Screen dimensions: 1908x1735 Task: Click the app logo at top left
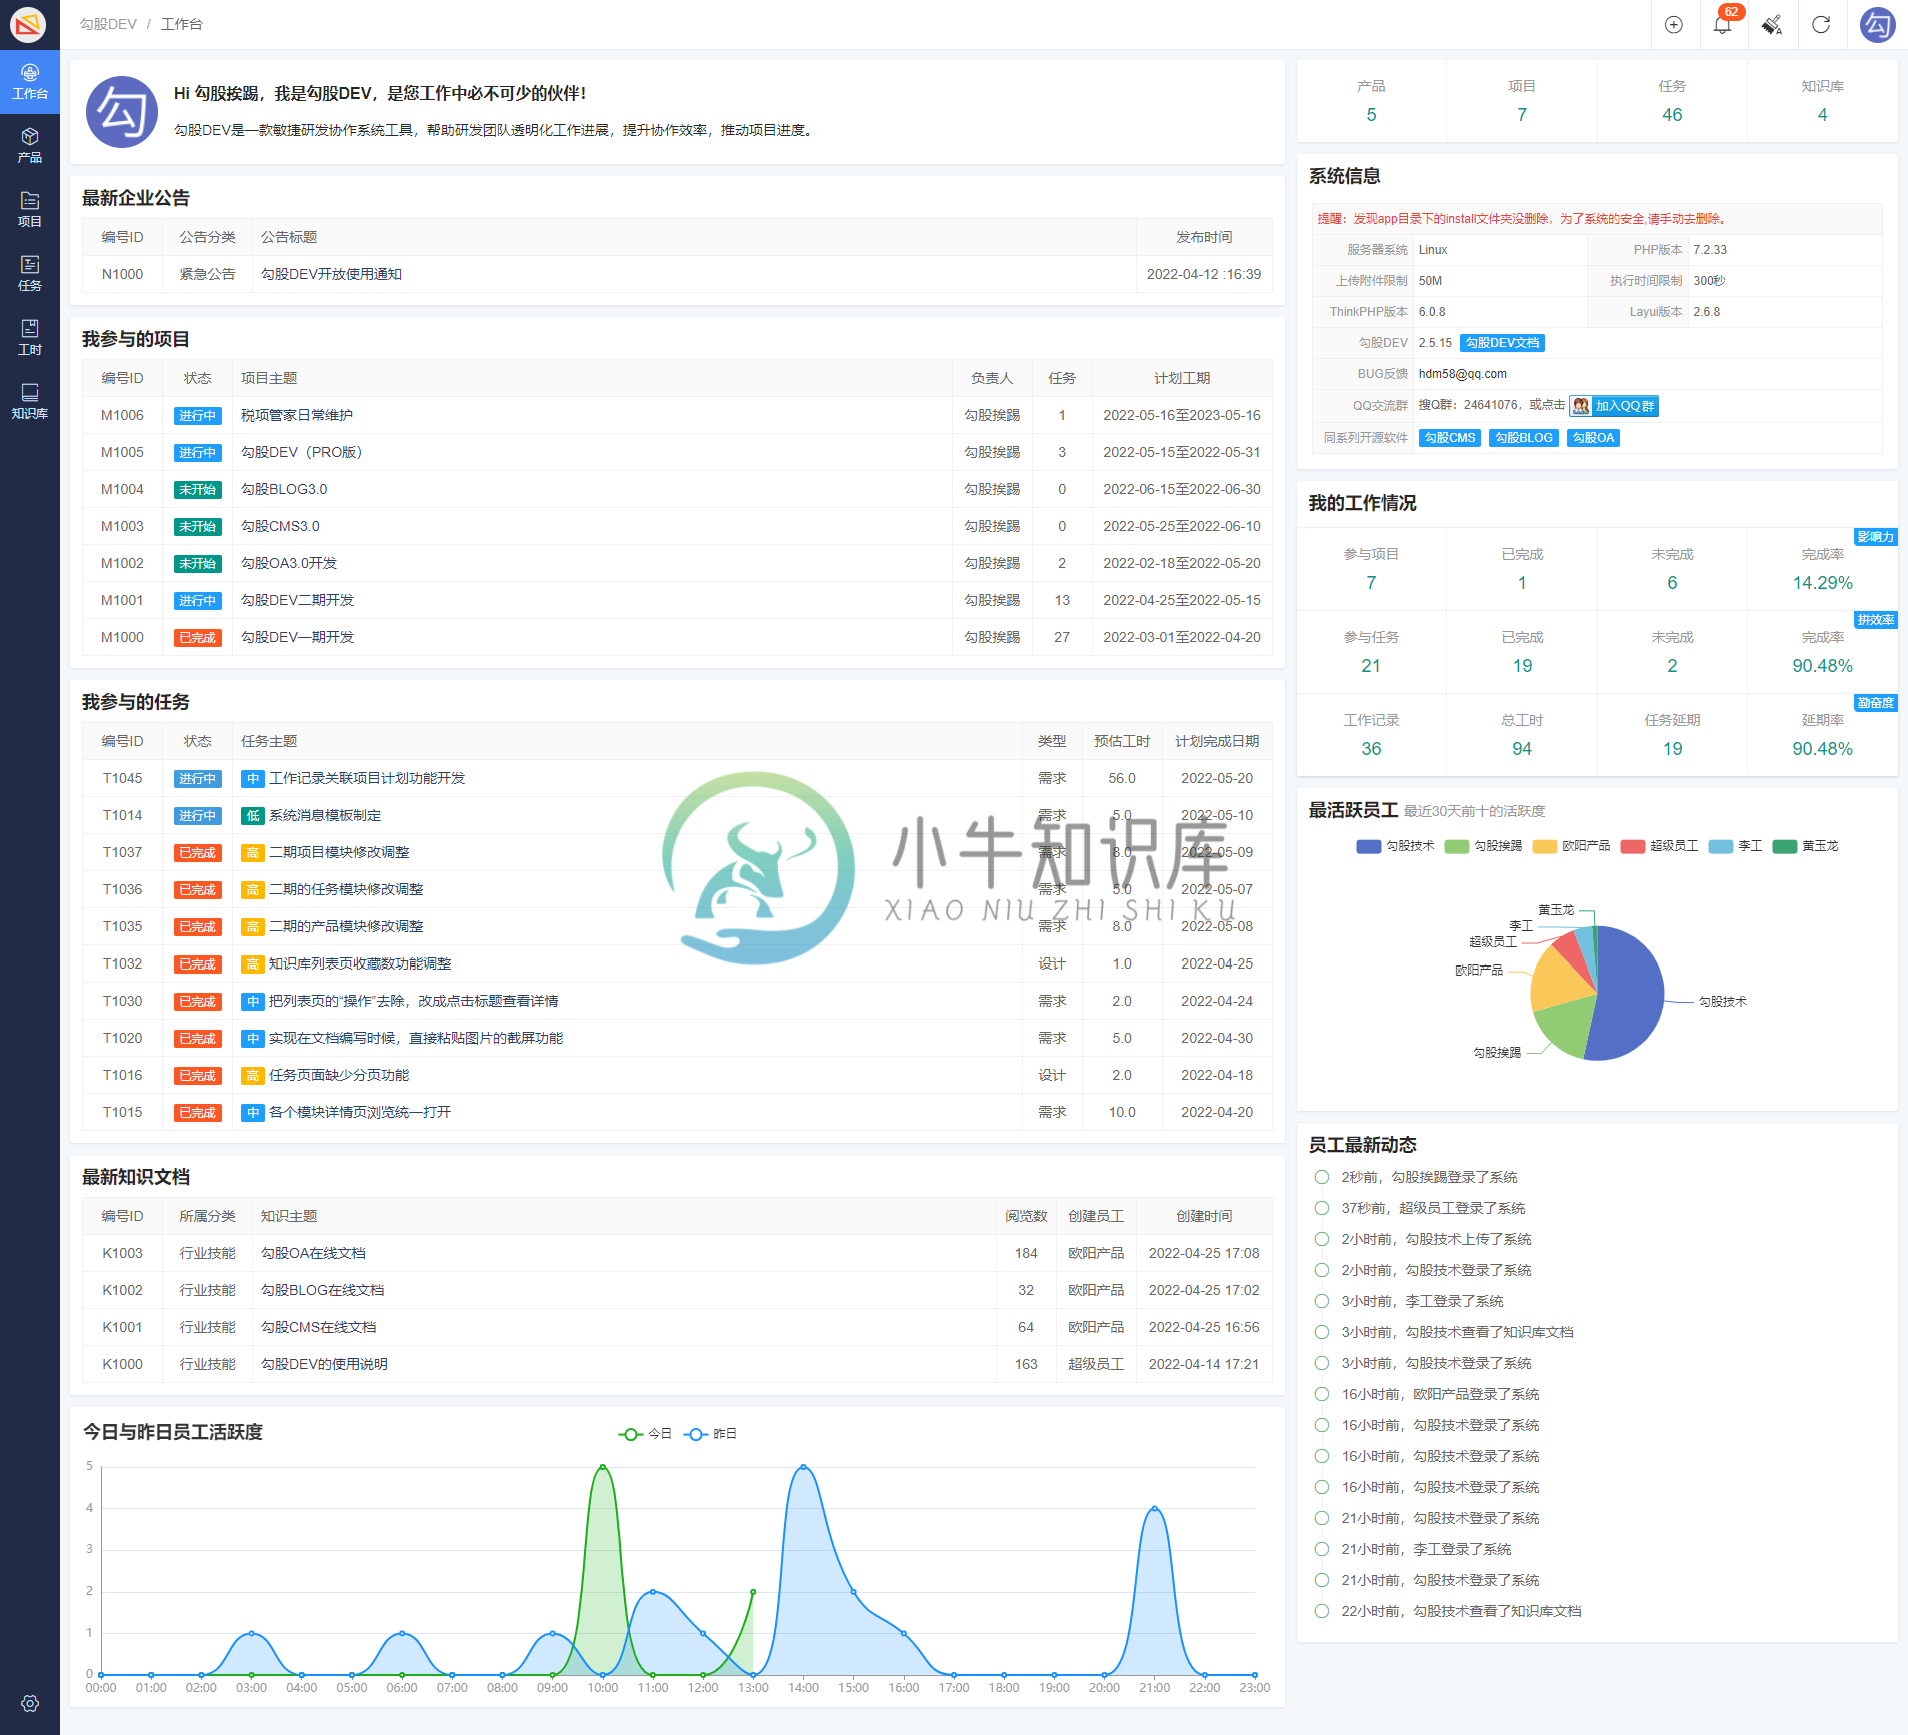coord(28,24)
